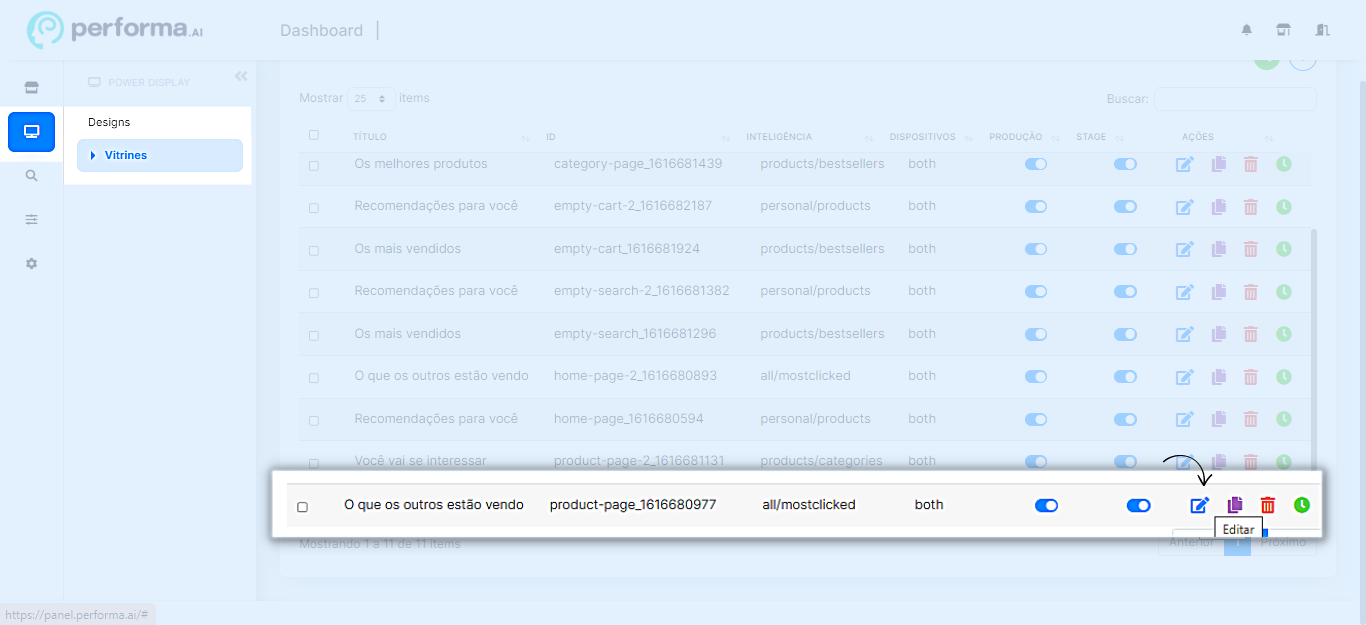This screenshot has width=1366, height=625.
Task: Click the Dashboard header title
Action: click(321, 30)
